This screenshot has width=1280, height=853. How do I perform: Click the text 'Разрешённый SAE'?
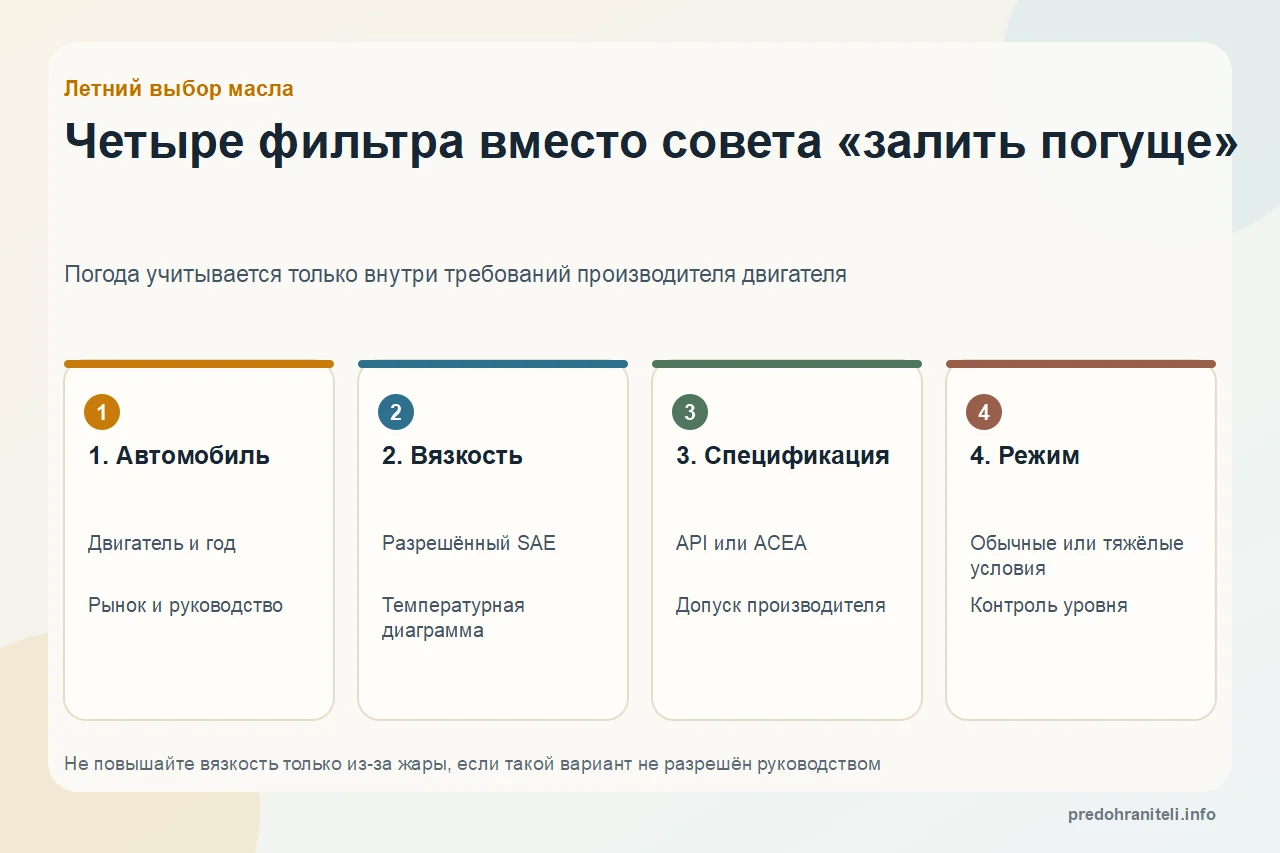pyautogui.click(x=469, y=544)
